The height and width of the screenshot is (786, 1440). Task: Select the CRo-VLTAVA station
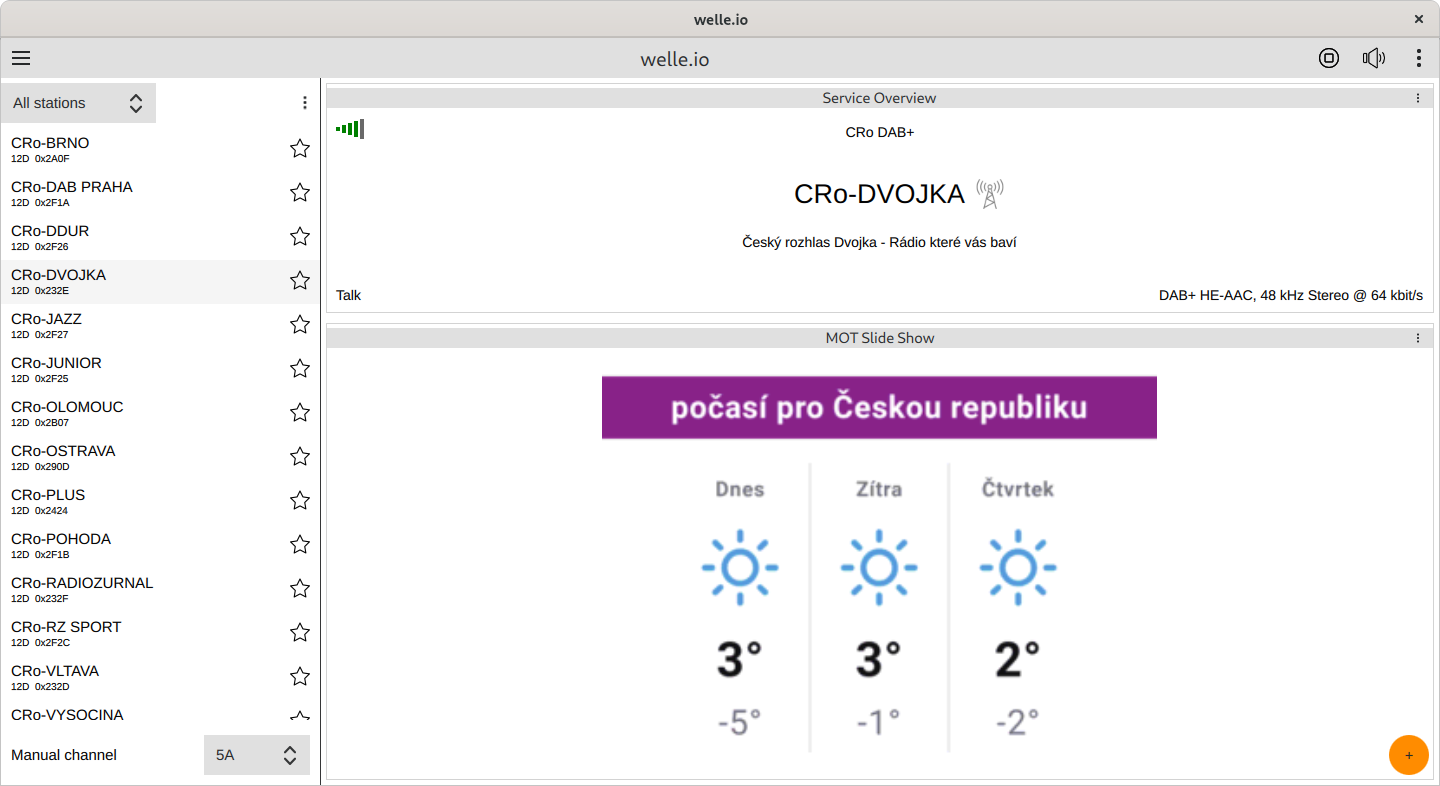[160, 678]
